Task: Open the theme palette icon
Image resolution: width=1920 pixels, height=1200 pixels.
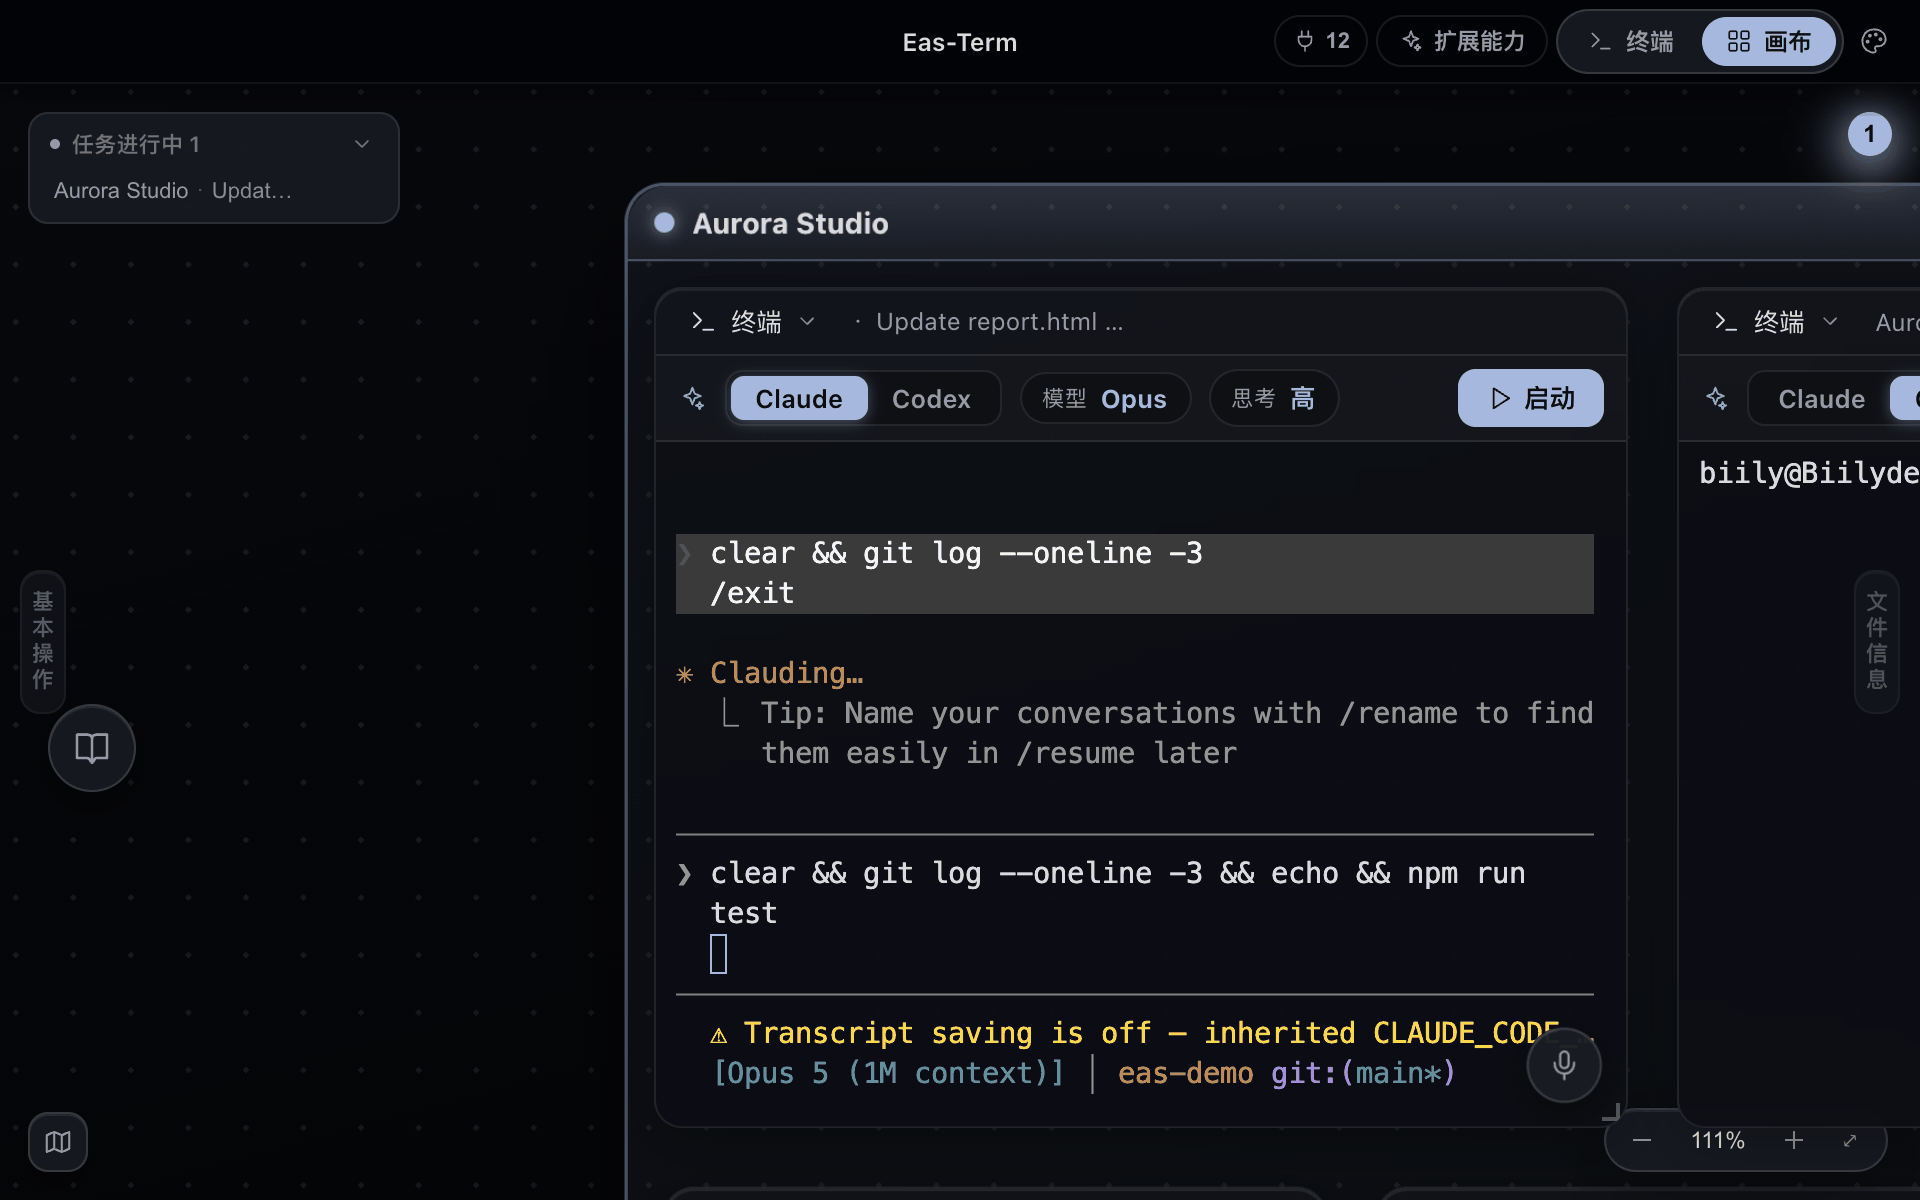Action: [1874, 41]
